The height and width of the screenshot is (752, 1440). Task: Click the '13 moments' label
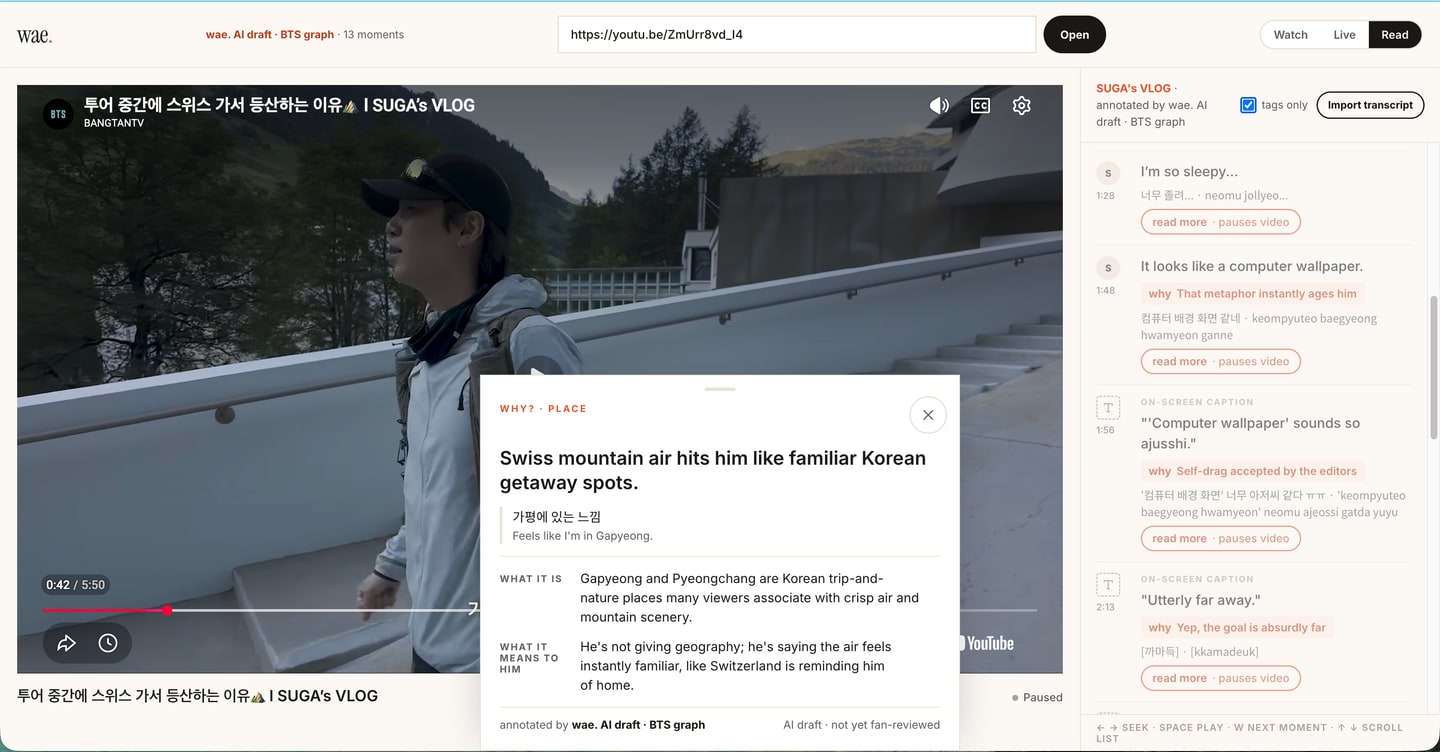[x=373, y=34]
